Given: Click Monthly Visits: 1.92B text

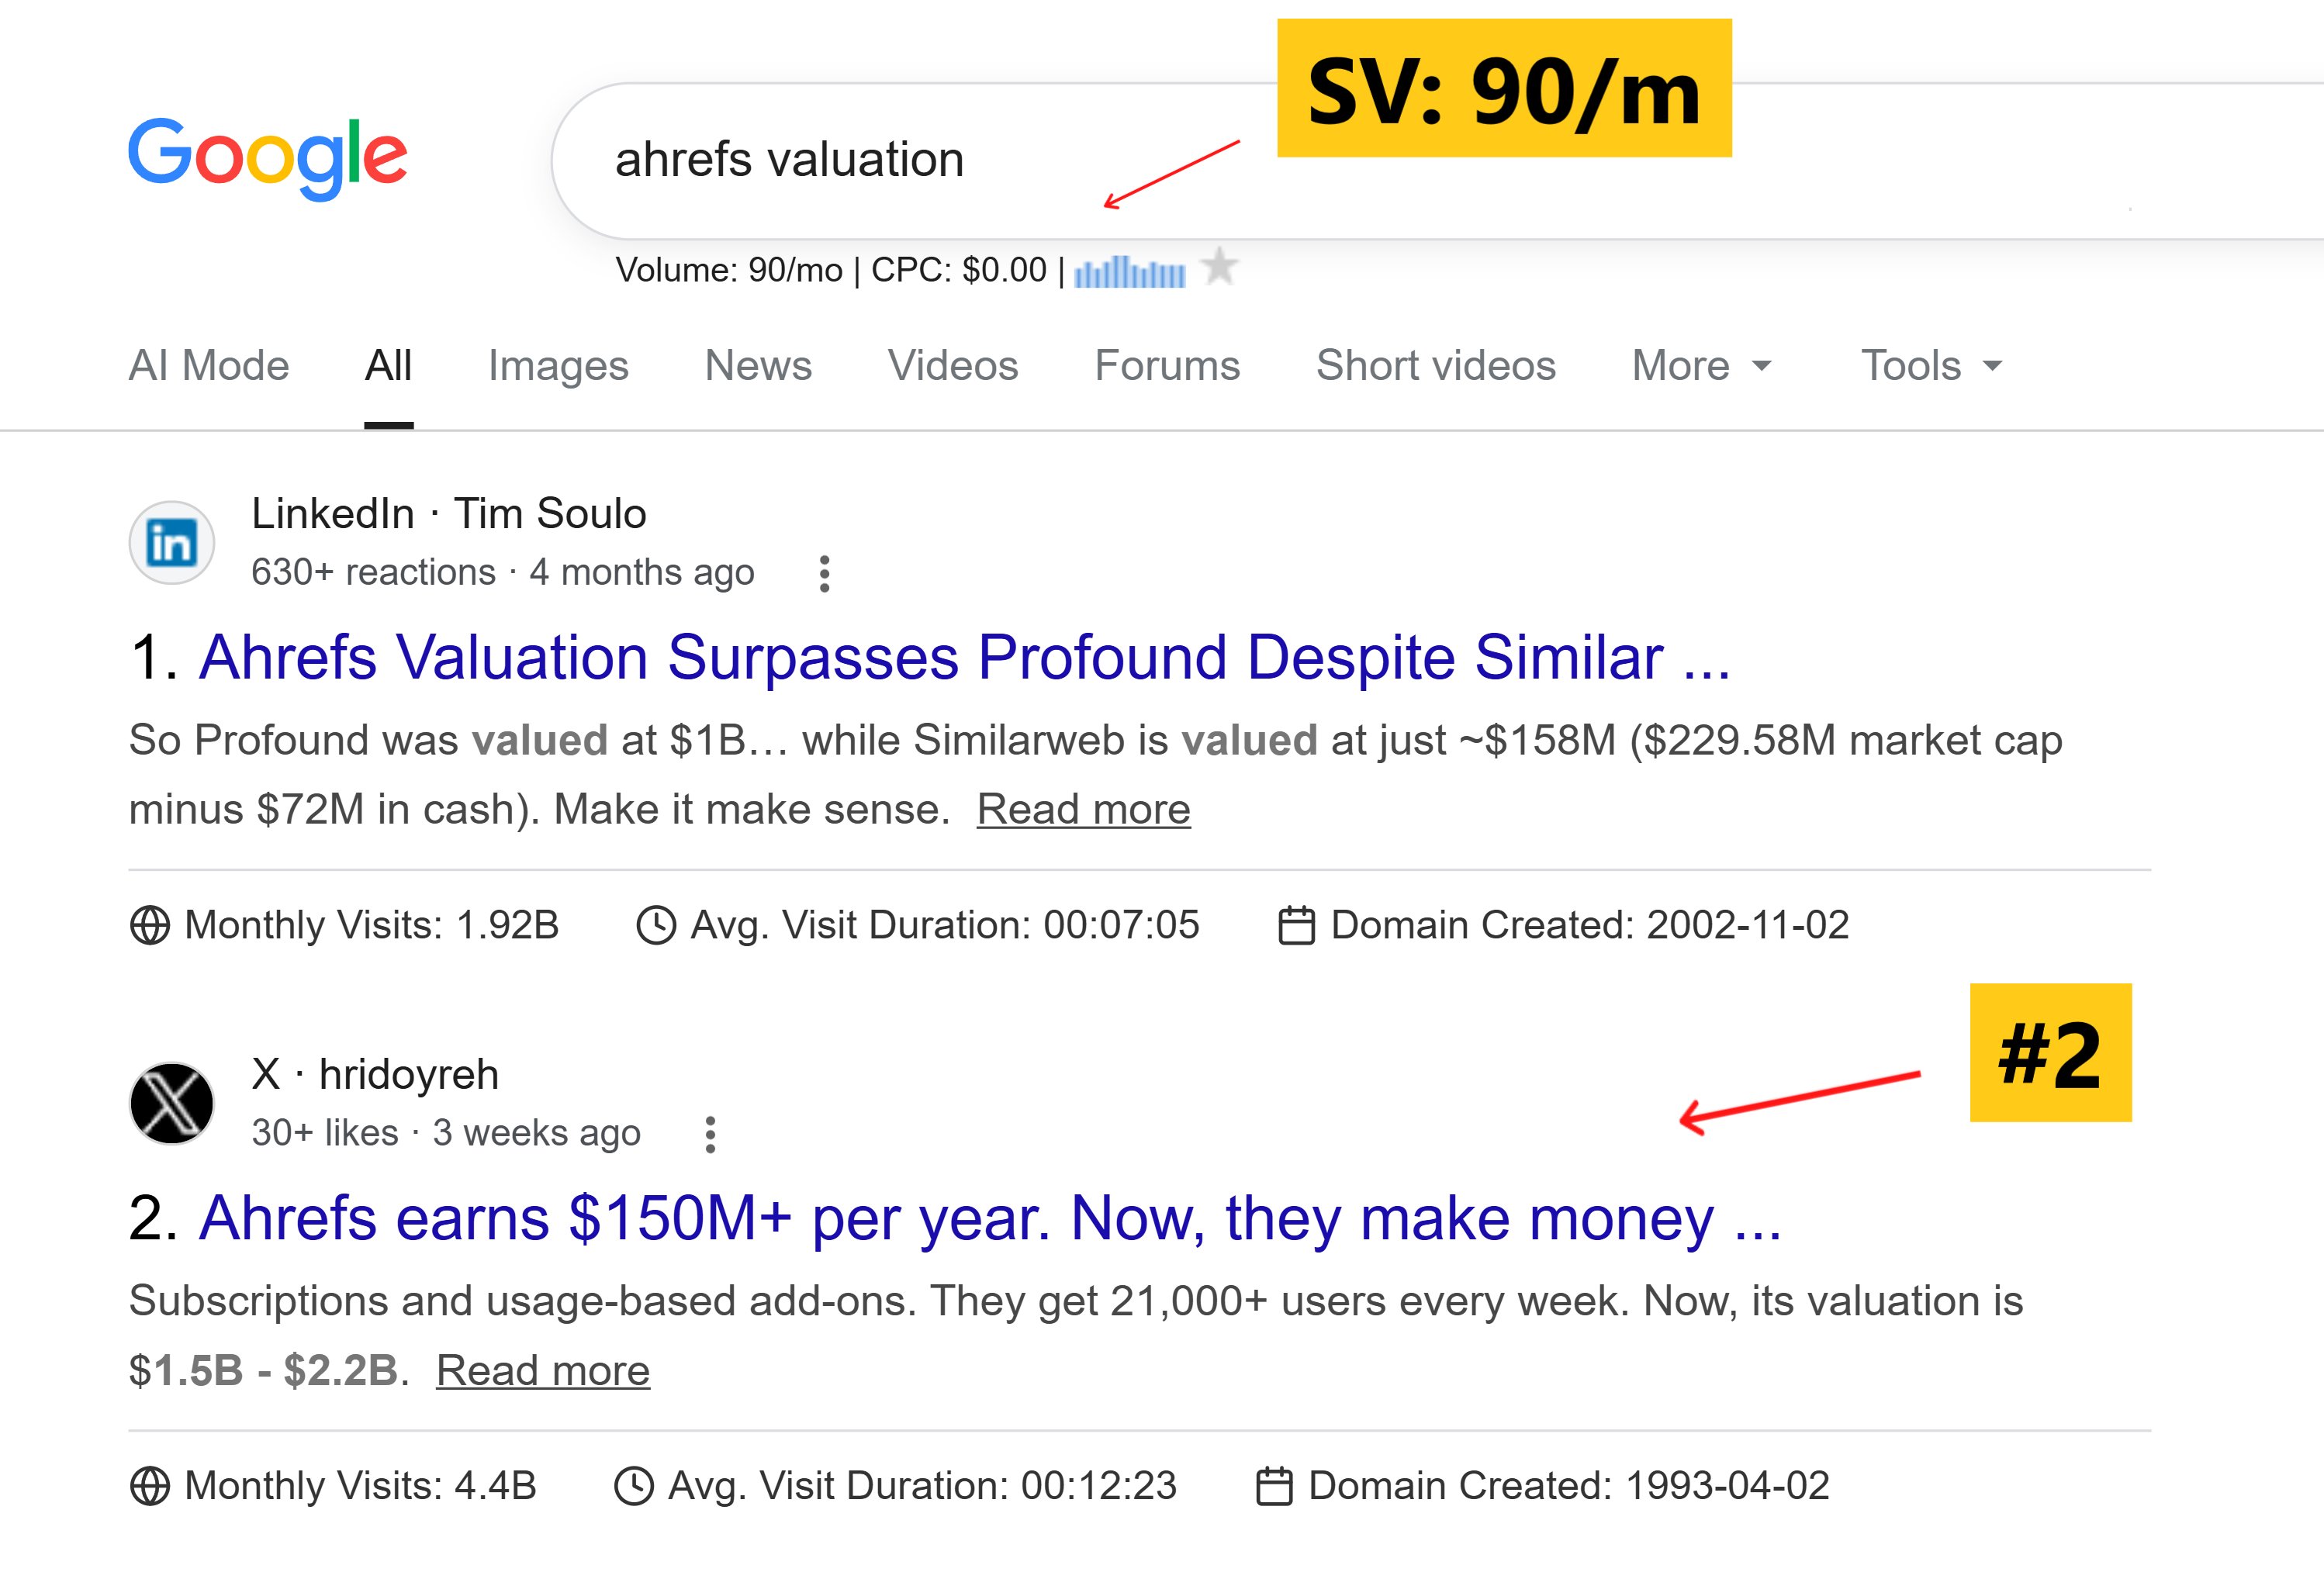Looking at the screenshot, I should click(371, 925).
